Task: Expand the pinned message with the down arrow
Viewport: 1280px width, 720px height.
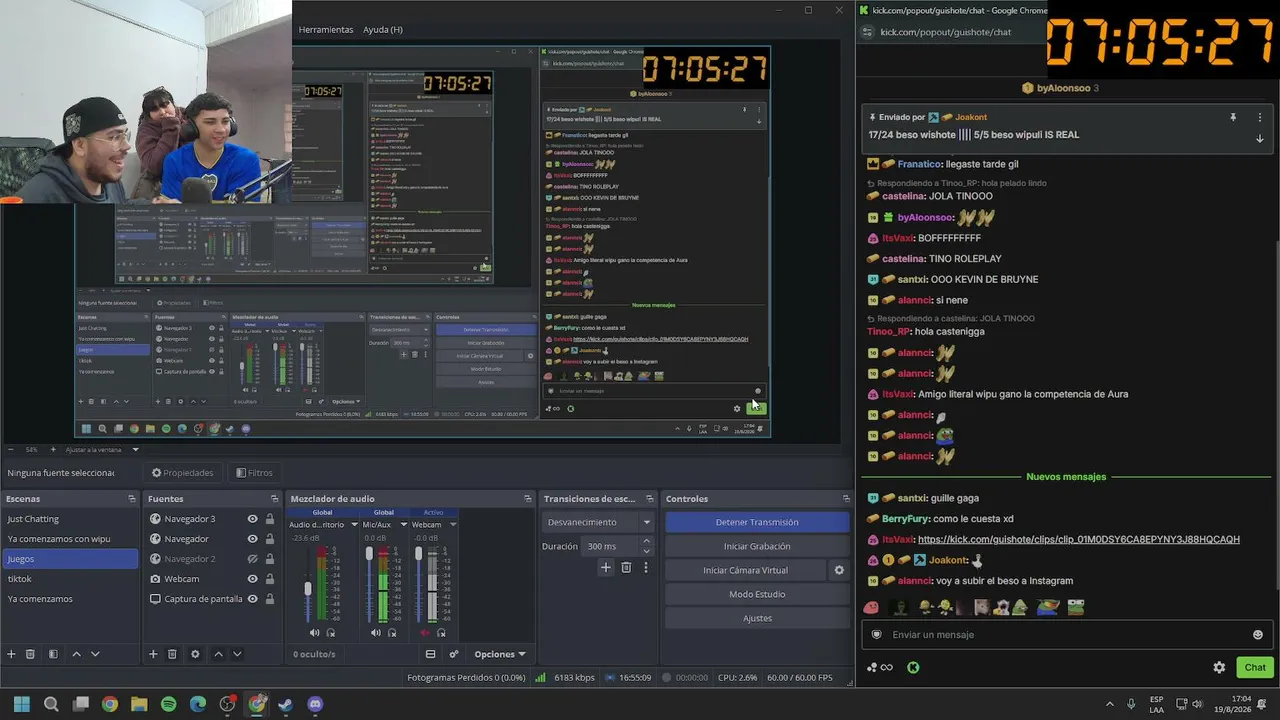Action: (x=1260, y=138)
